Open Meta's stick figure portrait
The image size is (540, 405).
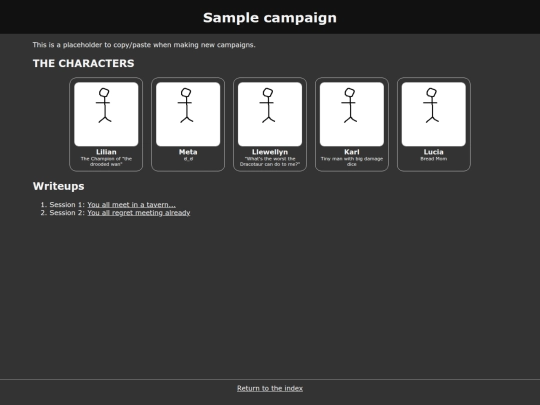coord(188,114)
